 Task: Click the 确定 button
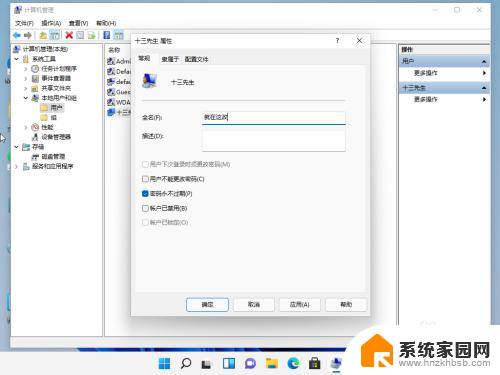tap(207, 304)
